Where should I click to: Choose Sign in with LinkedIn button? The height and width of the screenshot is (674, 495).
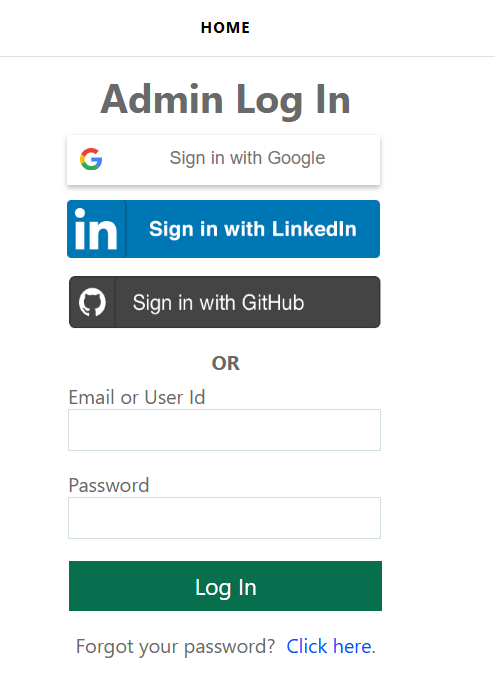(x=223, y=229)
